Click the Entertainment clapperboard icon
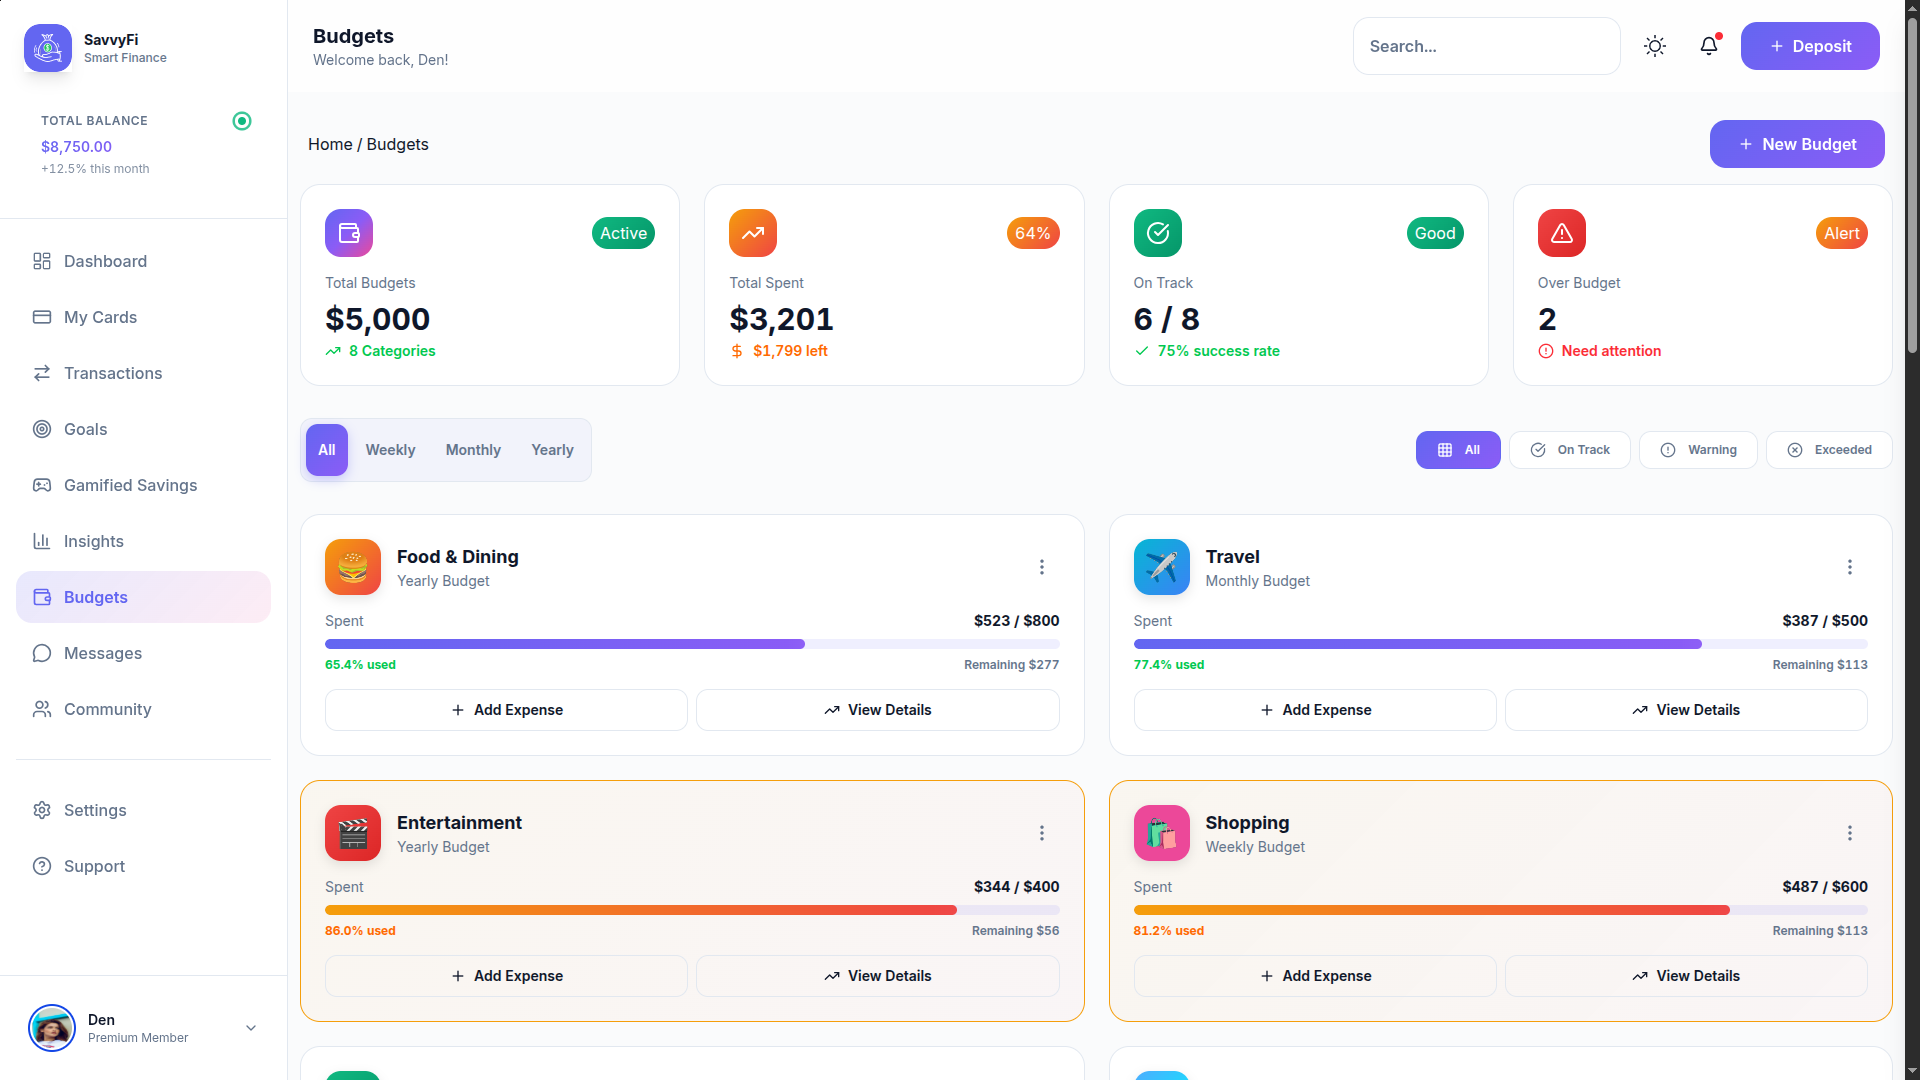Image resolution: width=1920 pixels, height=1080 pixels. pos(353,833)
